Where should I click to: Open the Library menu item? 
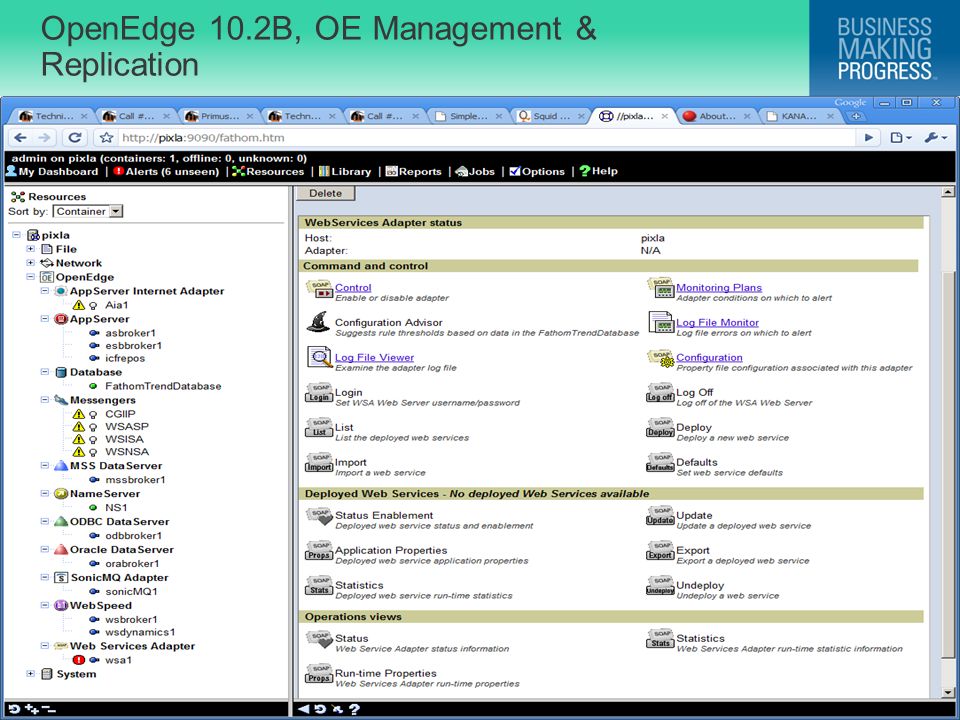(x=345, y=171)
